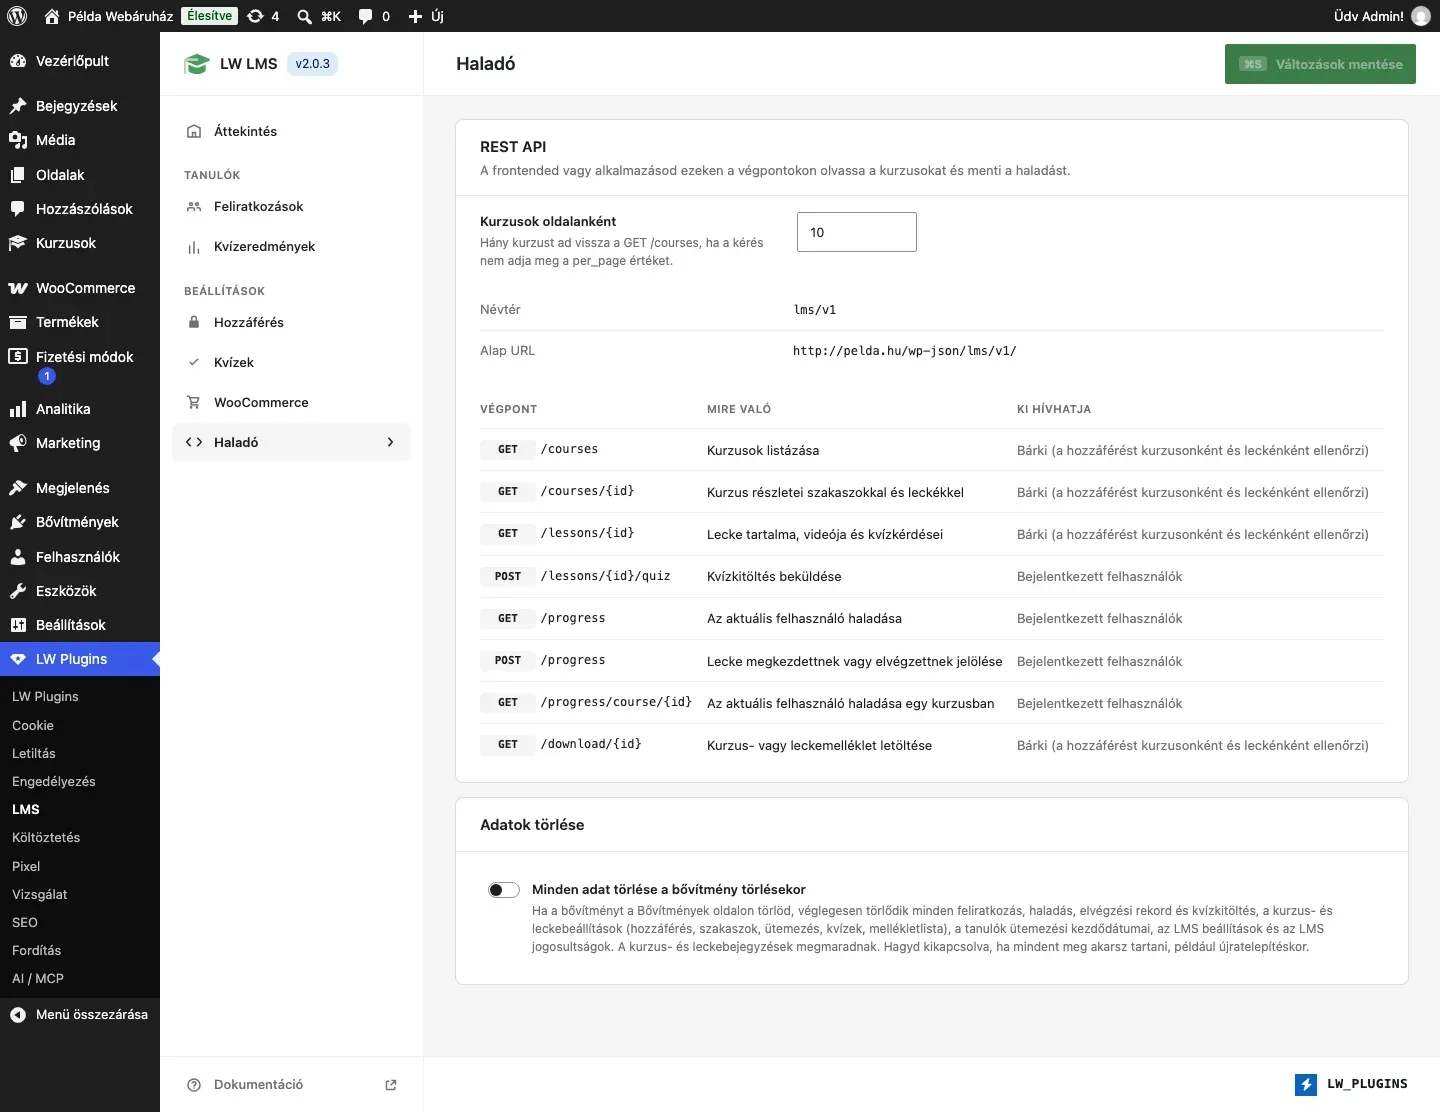Image resolution: width=1440 pixels, height=1112 pixels.
Task: Click the Kurzusok oldalanként number field
Action: [857, 232]
